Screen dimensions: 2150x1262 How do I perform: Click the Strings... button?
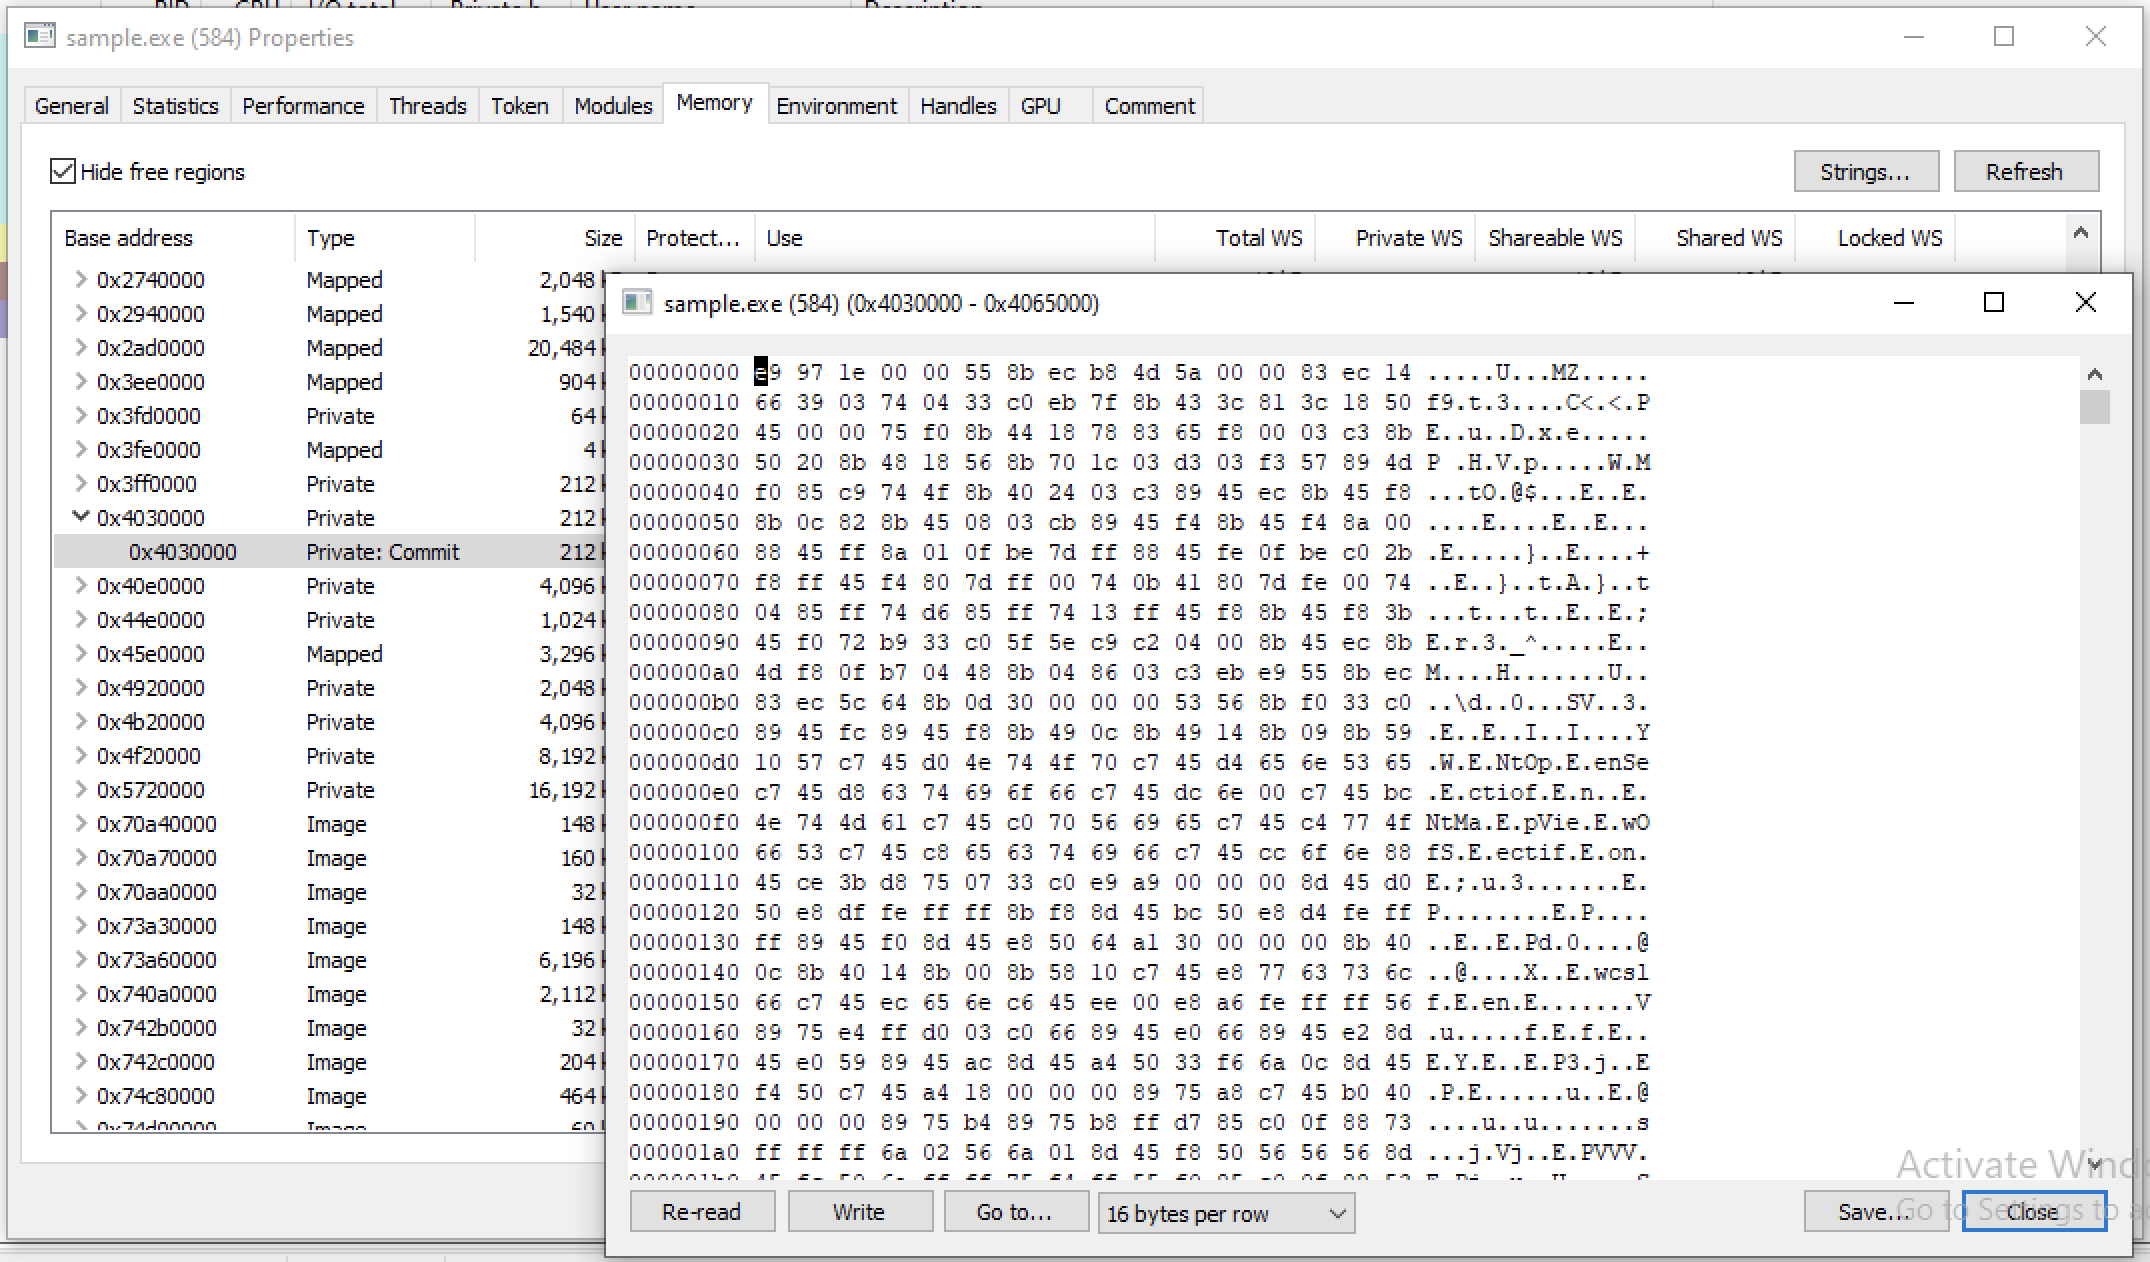(1866, 171)
